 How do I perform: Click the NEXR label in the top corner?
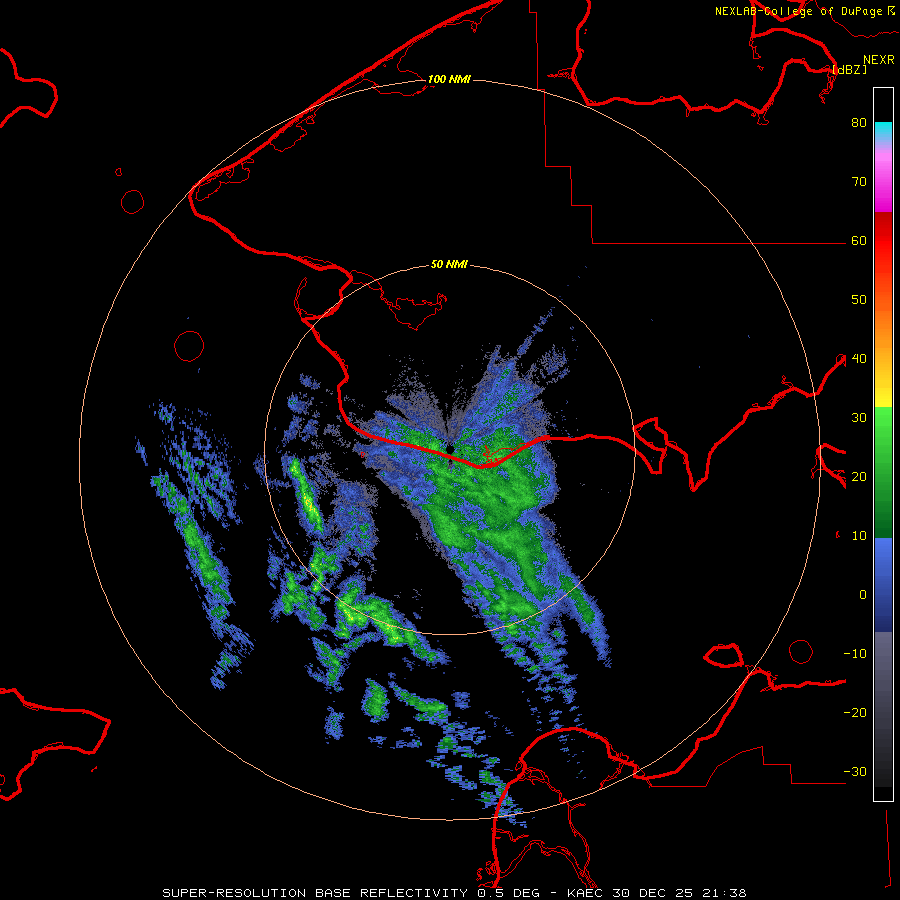tap(879, 60)
